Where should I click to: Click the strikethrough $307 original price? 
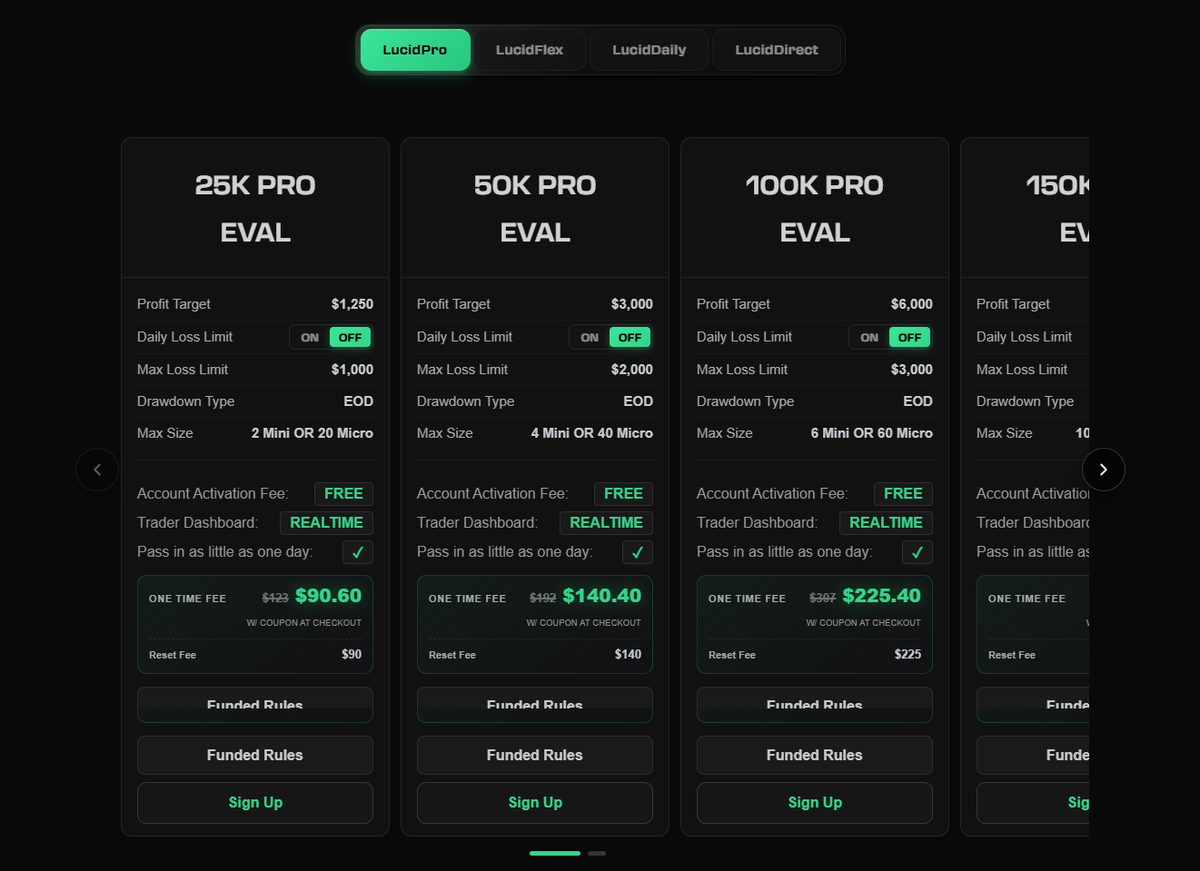(823, 598)
